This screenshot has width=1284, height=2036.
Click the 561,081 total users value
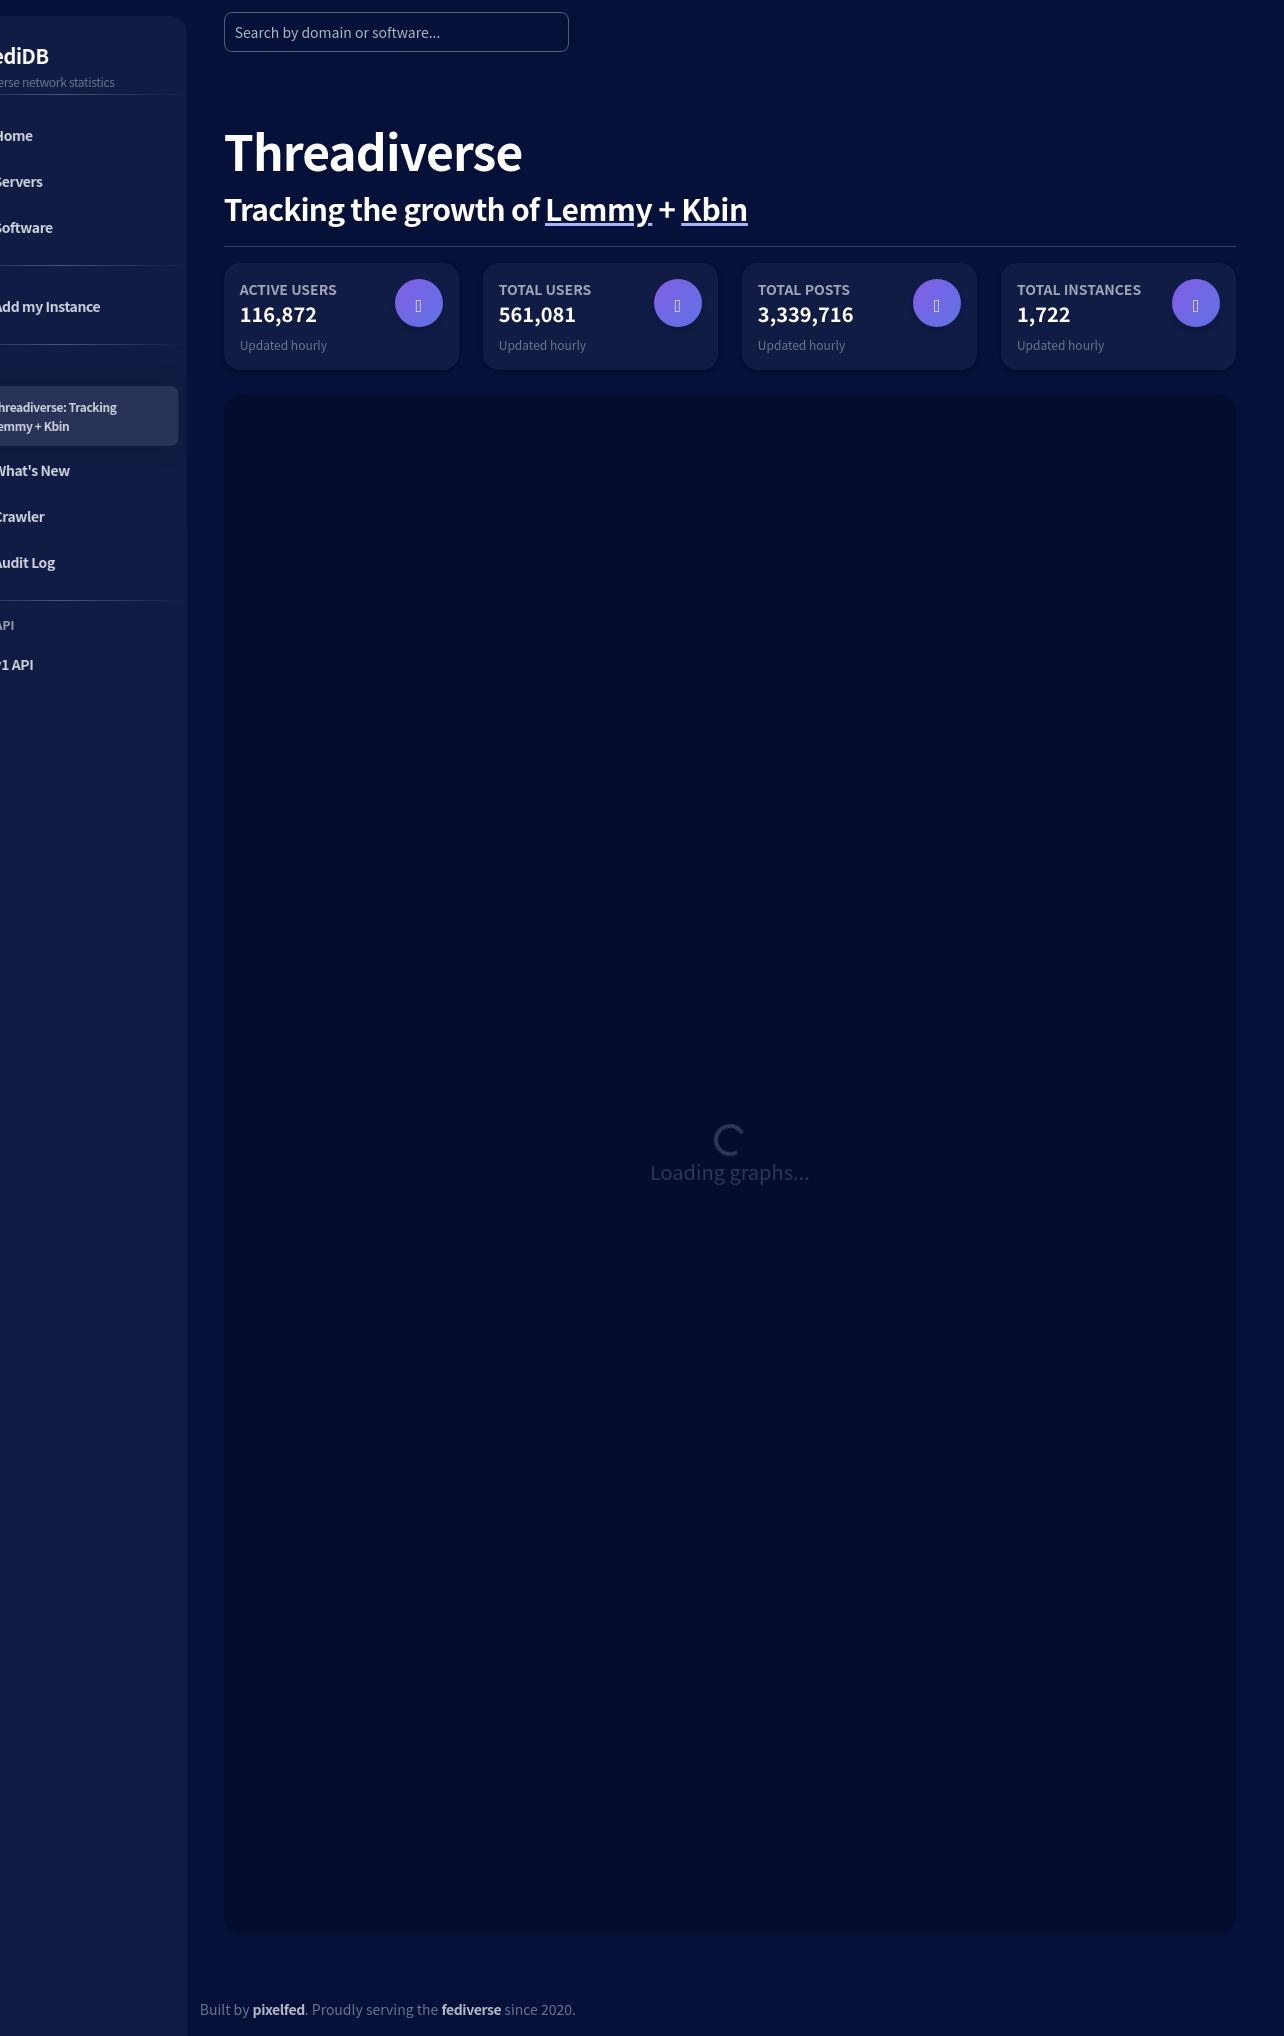537,315
